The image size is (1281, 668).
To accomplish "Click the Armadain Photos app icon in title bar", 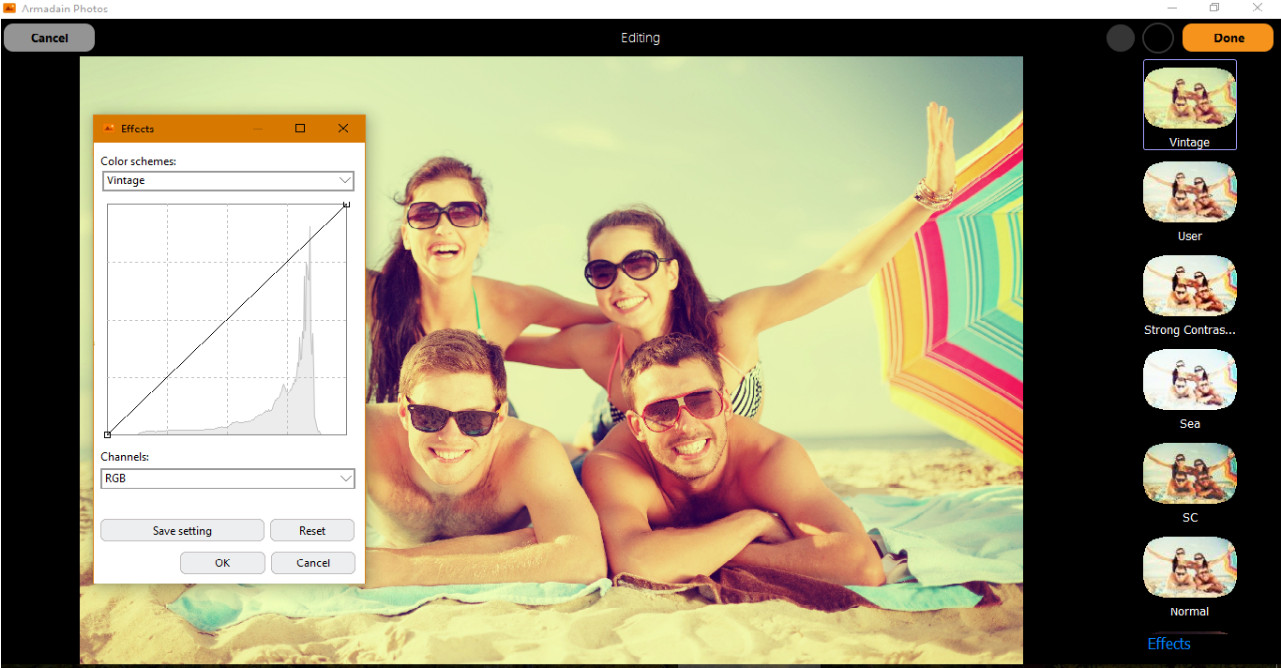I will (x=9, y=8).
